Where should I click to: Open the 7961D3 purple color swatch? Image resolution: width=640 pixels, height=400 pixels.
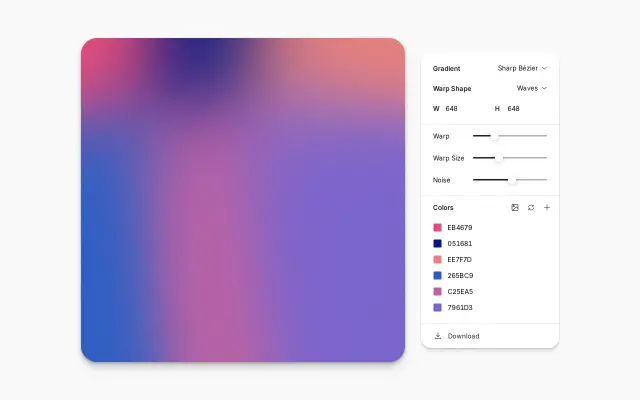click(x=438, y=307)
